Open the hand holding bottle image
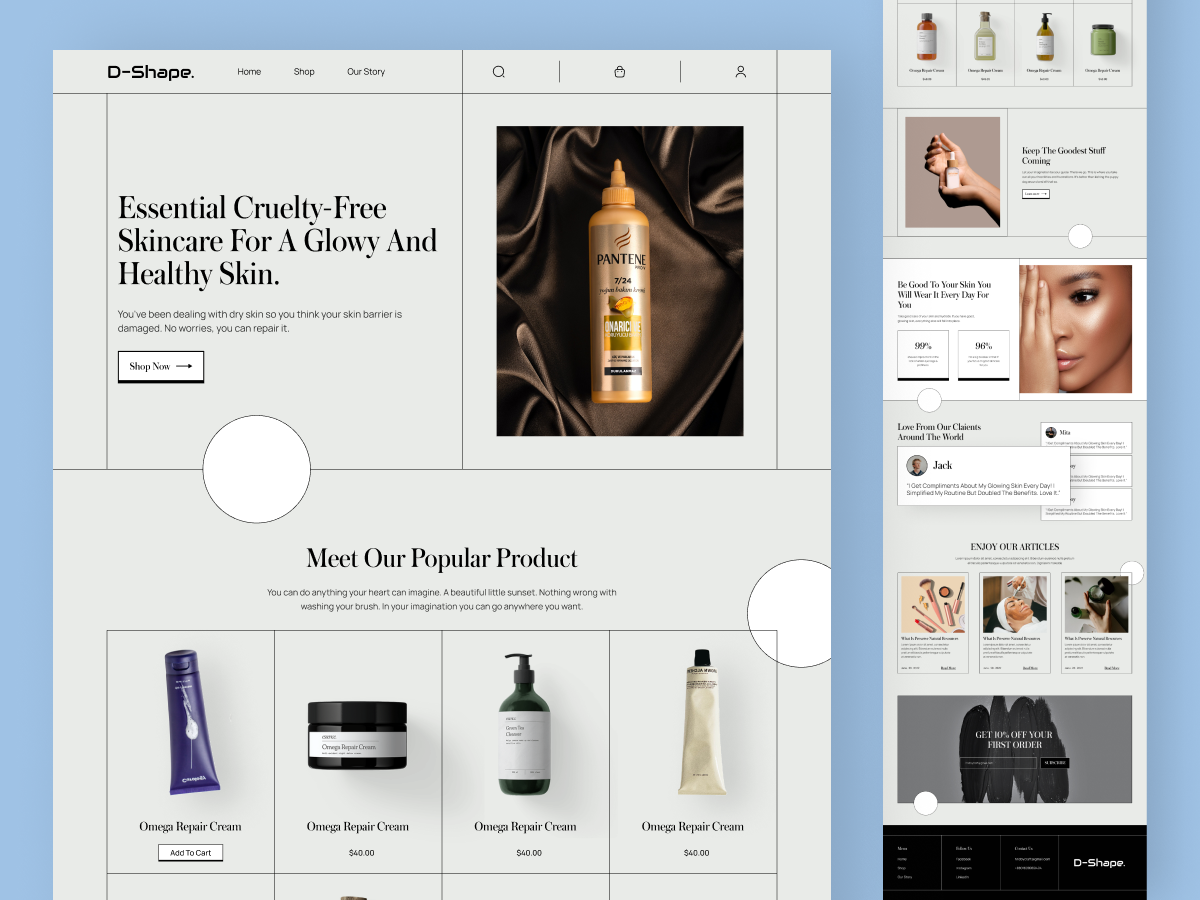 952,172
